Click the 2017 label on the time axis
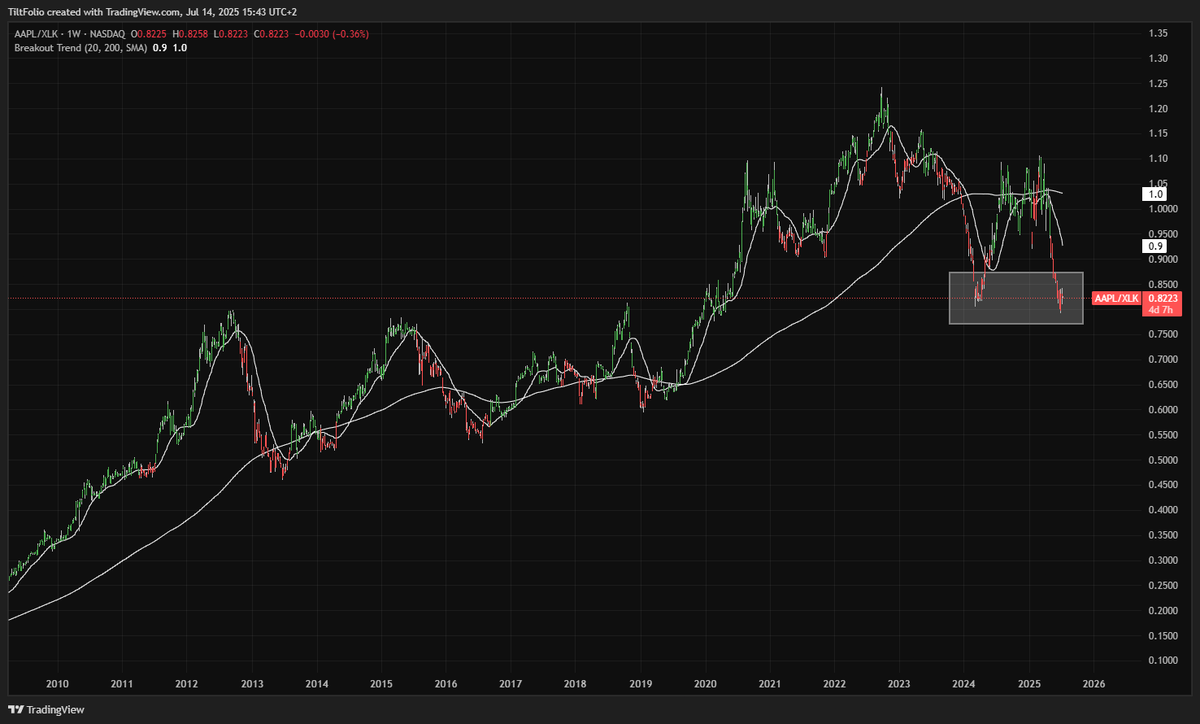This screenshot has width=1200, height=724. pos(510,685)
